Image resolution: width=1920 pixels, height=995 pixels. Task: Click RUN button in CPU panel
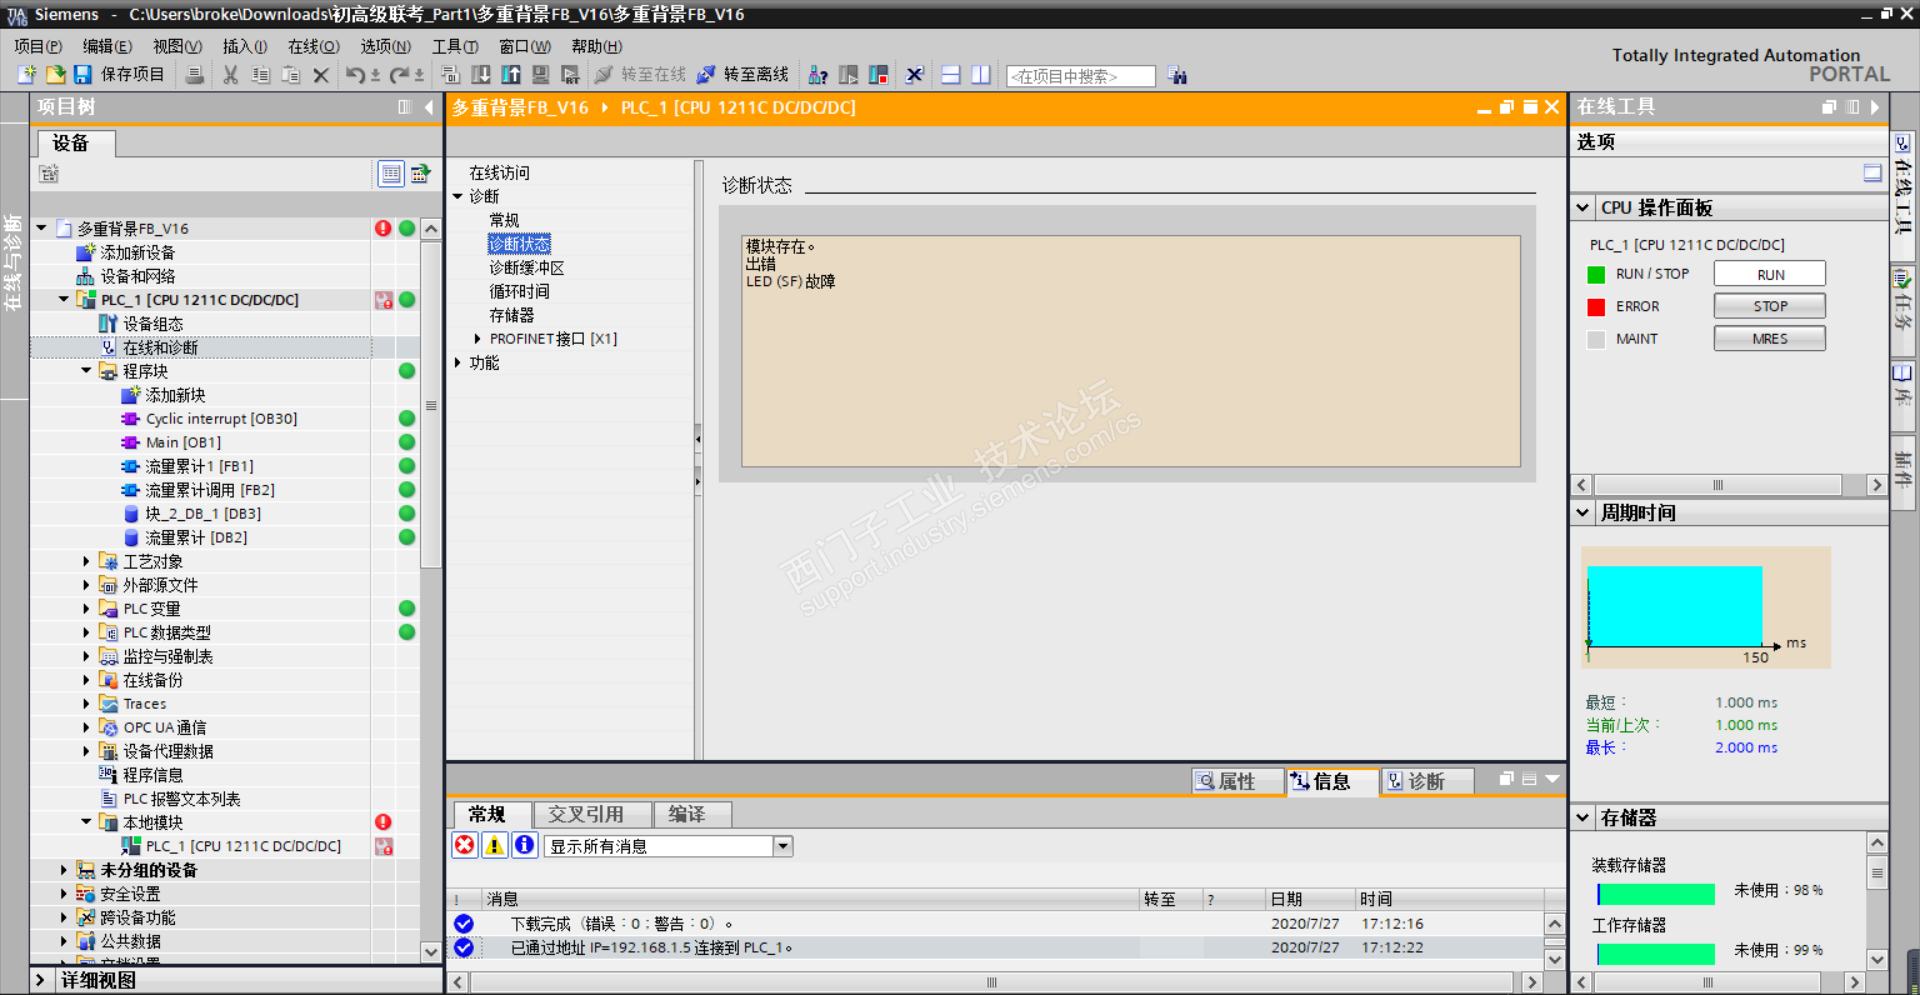(1770, 274)
